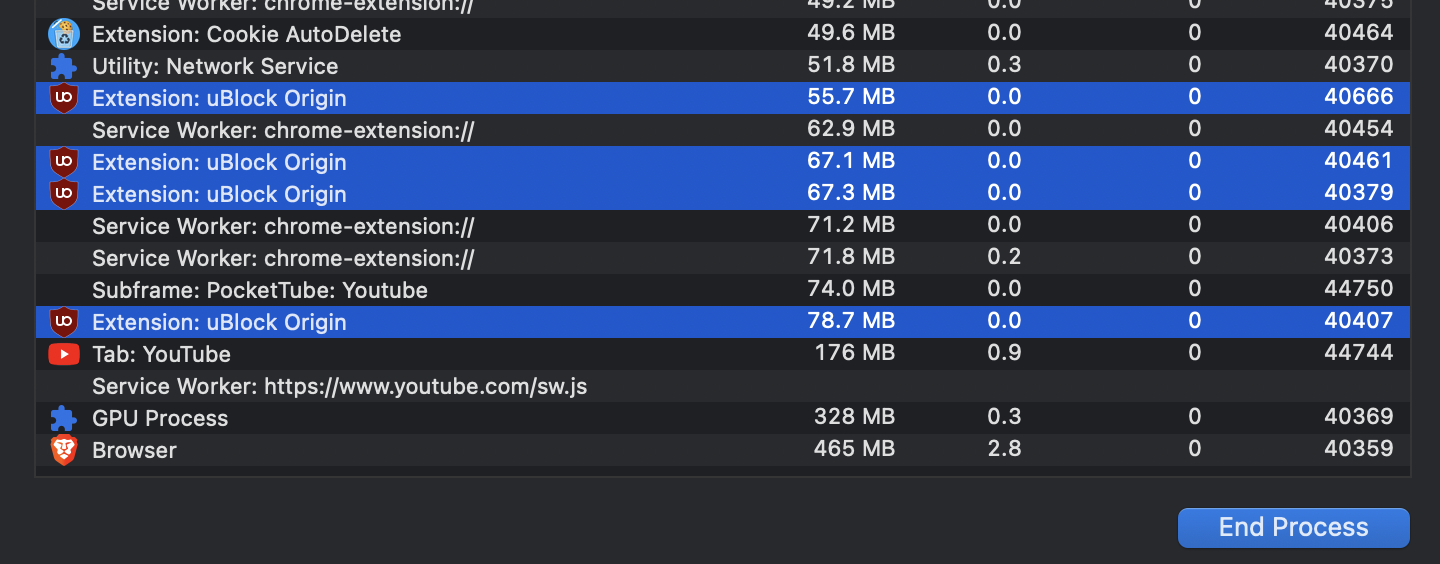Click the Network Service puzzle-piece icon
Image resolution: width=1440 pixels, height=564 pixels.
(x=64, y=66)
